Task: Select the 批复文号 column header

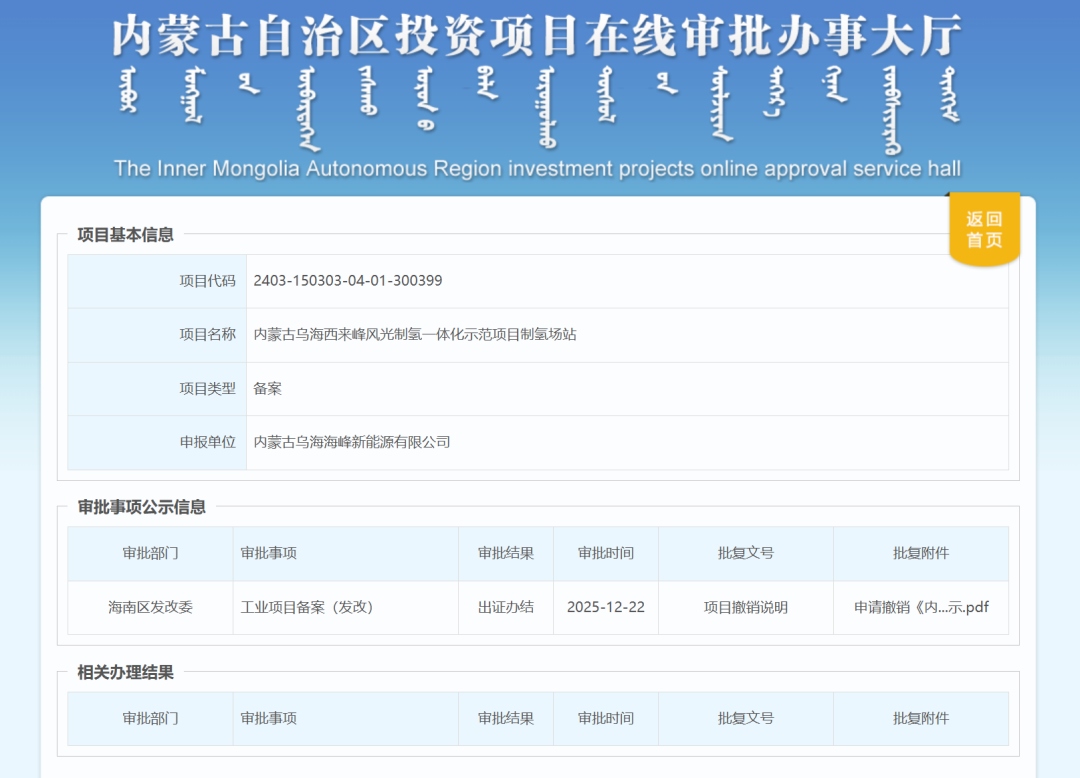Action: click(x=746, y=554)
